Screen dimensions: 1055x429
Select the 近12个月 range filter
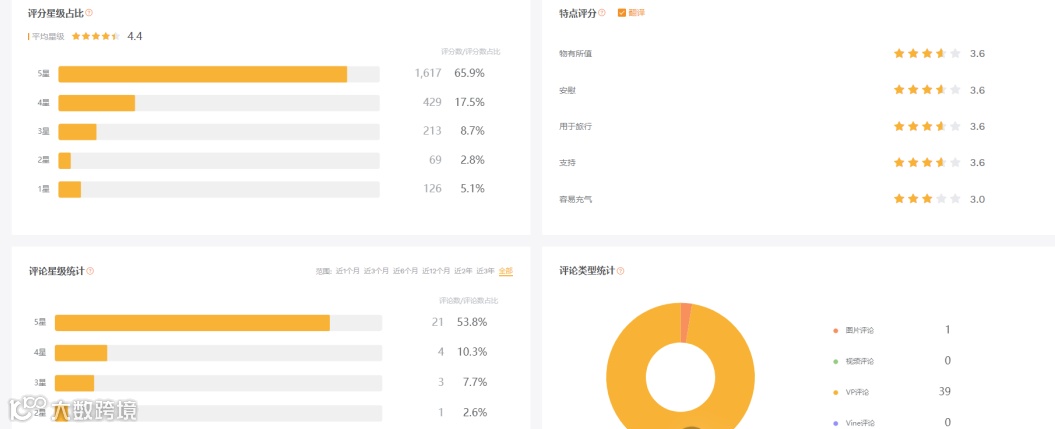click(x=436, y=272)
